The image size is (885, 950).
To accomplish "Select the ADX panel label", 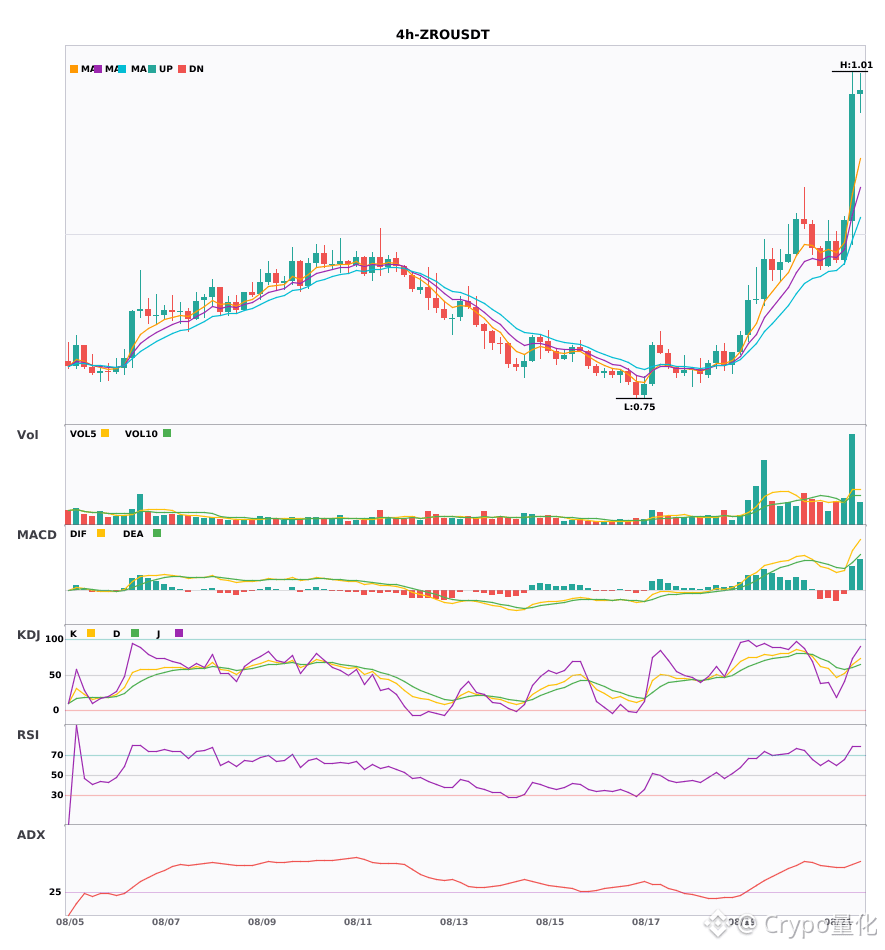I will [x=31, y=834].
